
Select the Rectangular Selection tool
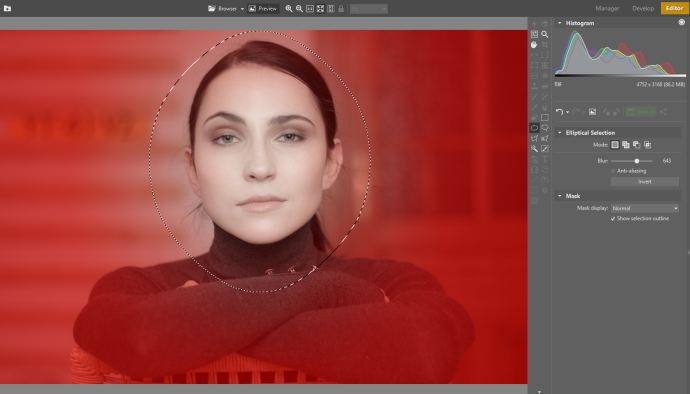click(545, 118)
